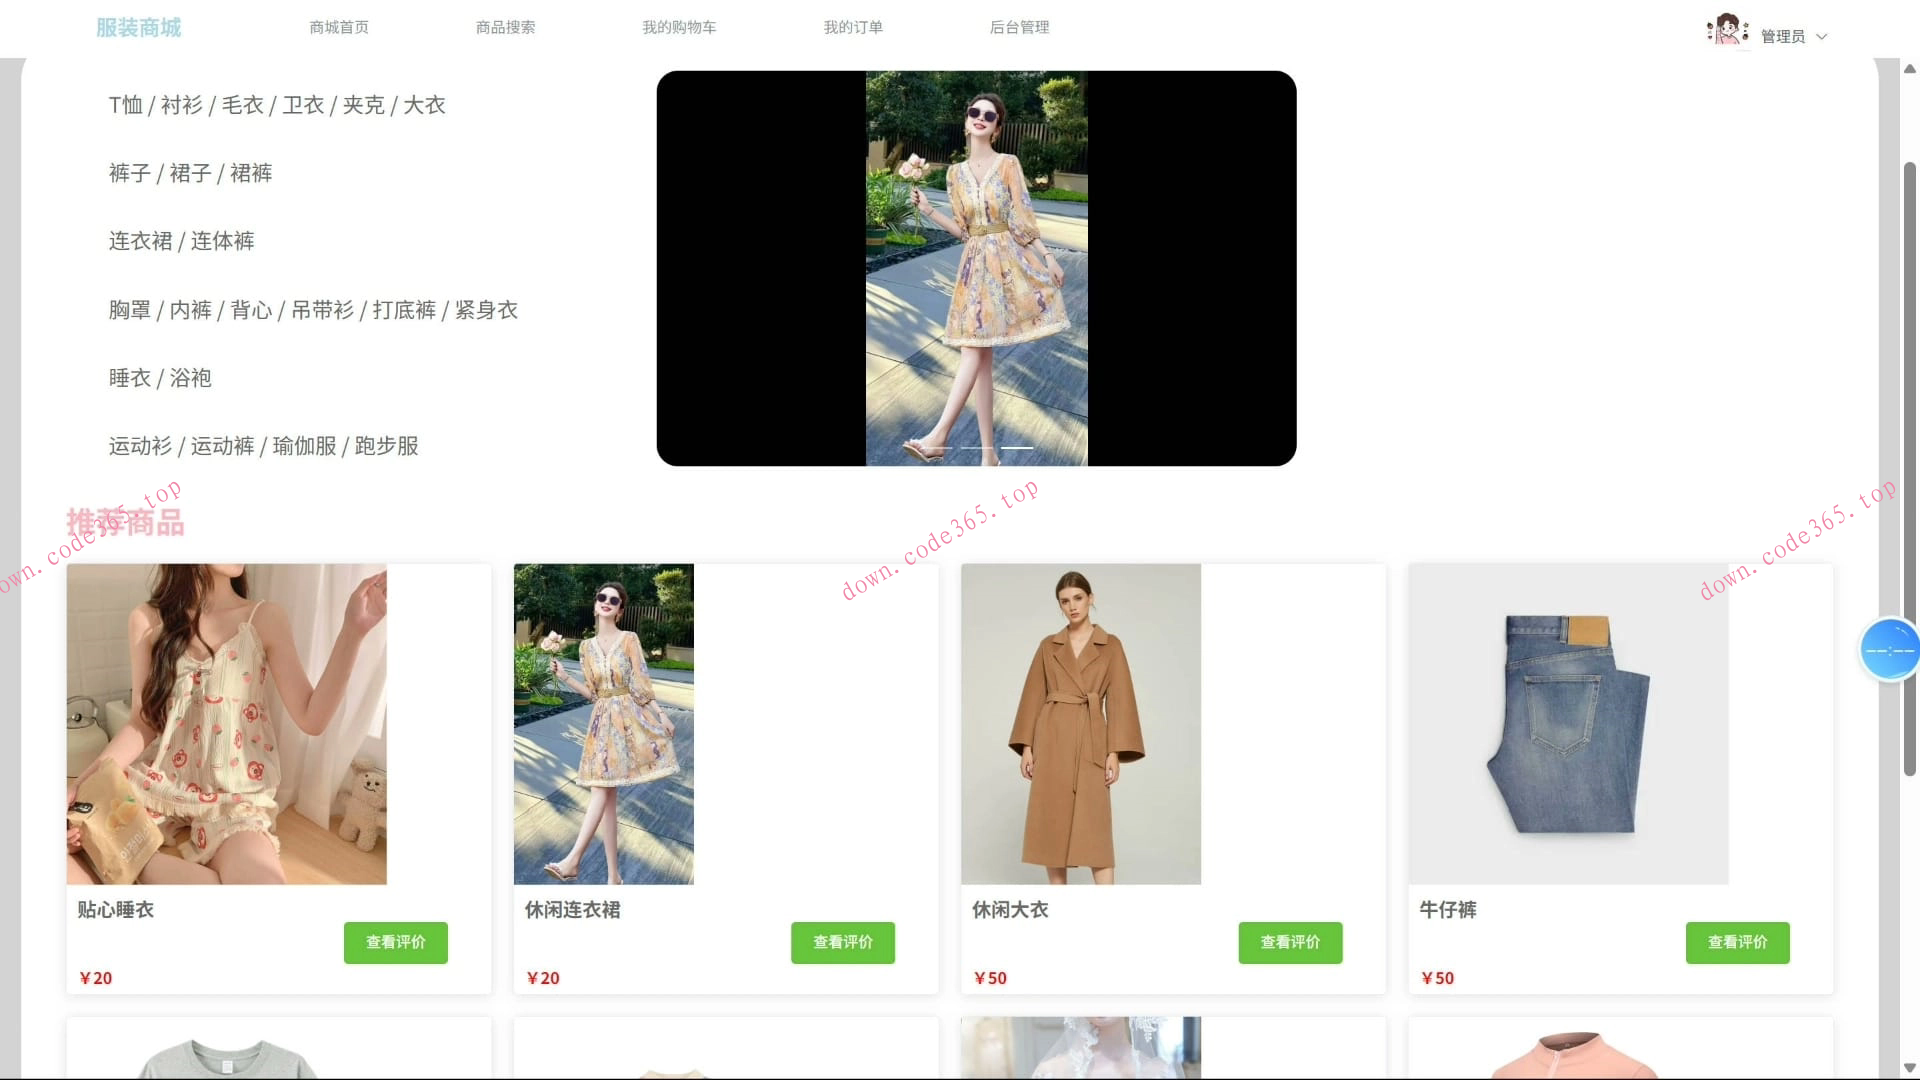1920x1080 pixels.
Task: Select the second carousel indicator dot
Action: [975, 448]
